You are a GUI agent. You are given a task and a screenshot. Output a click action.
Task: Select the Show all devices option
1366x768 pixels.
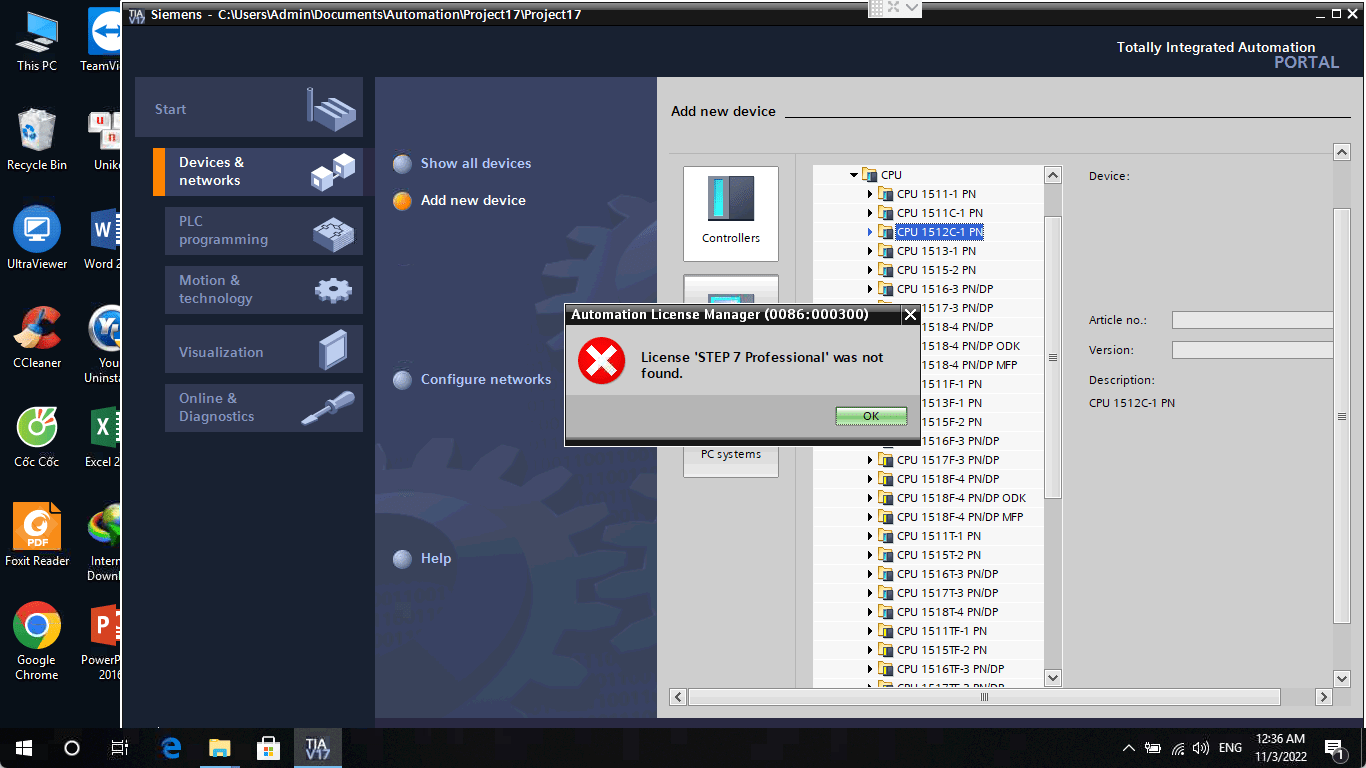475,164
